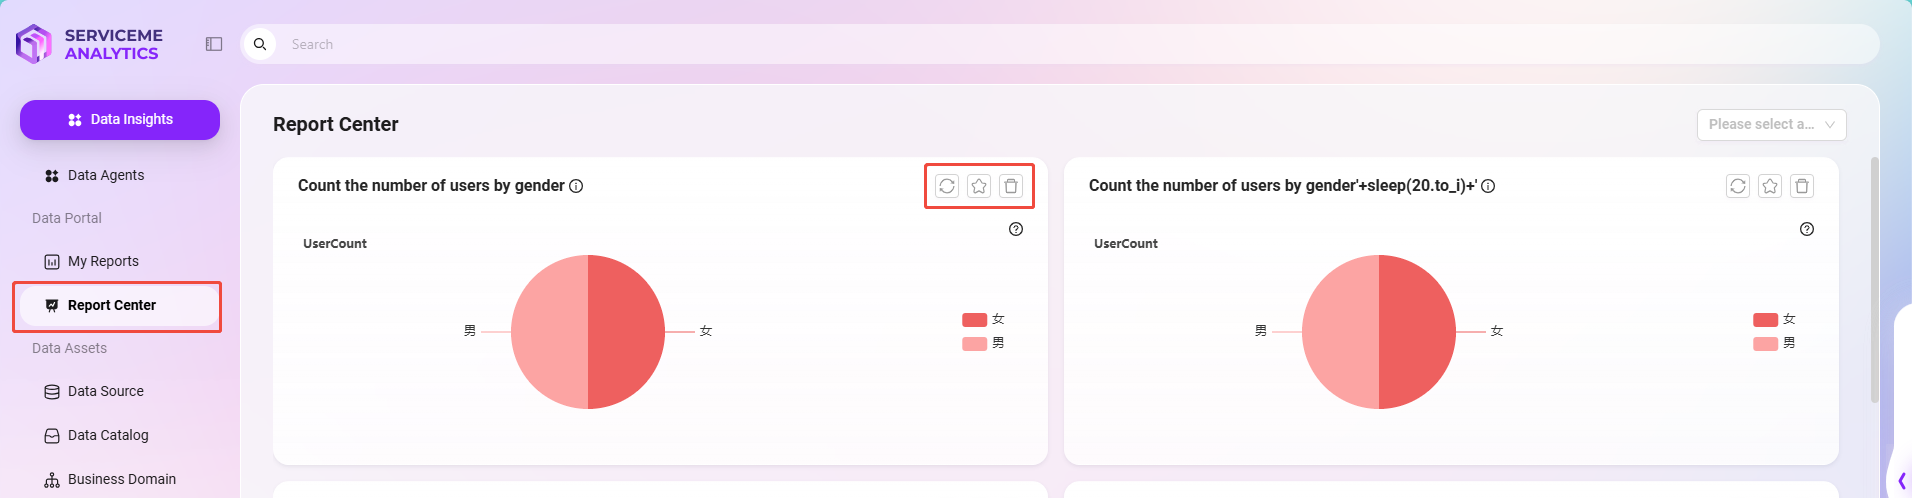Screen dimensions: 1912x498
Task: Expand the side panel purple chevron
Action: point(1901,481)
